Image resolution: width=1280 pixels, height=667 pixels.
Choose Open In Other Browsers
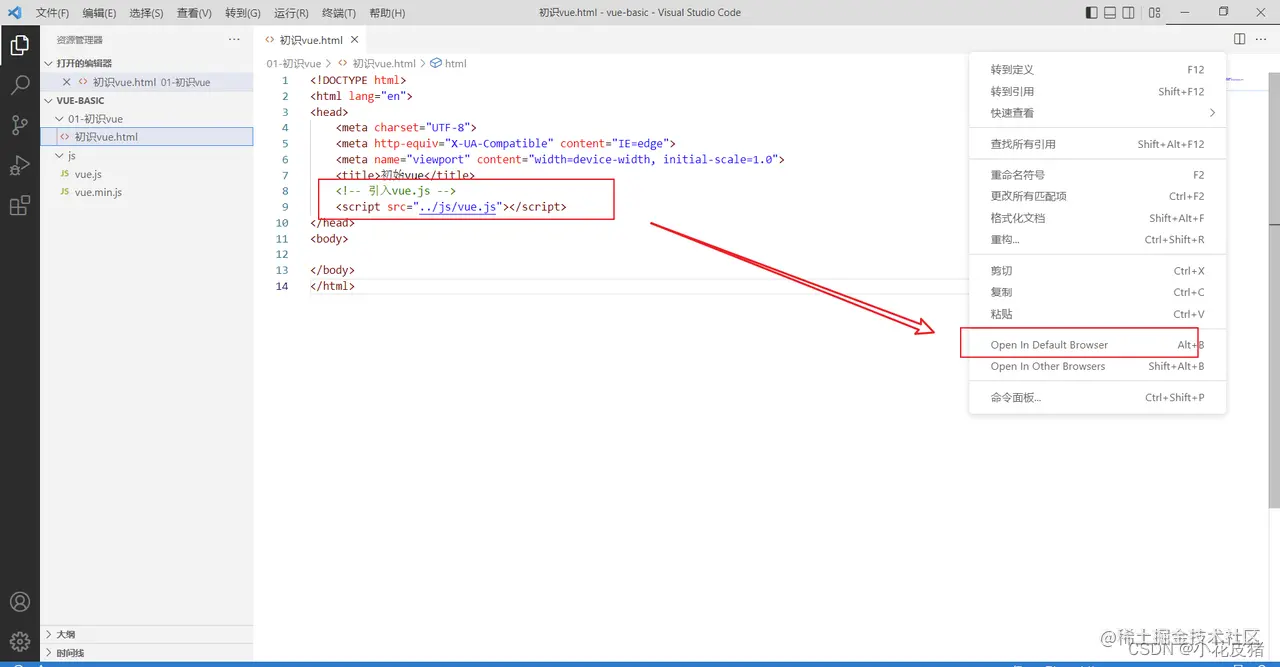point(1097,367)
